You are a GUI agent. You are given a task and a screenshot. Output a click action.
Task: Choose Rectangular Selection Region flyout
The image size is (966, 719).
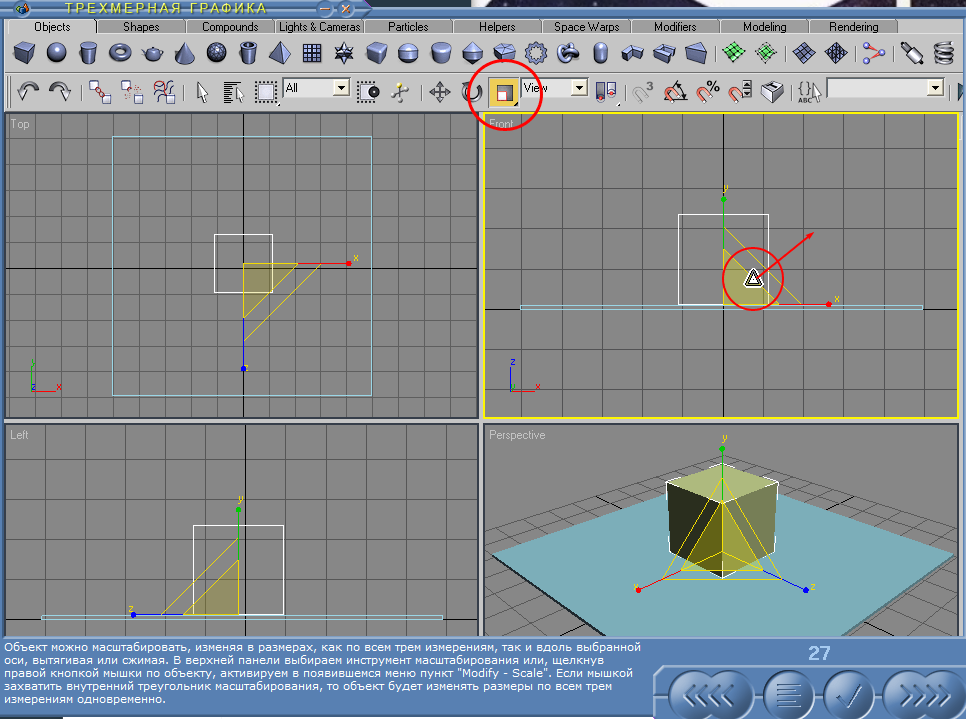coord(266,92)
